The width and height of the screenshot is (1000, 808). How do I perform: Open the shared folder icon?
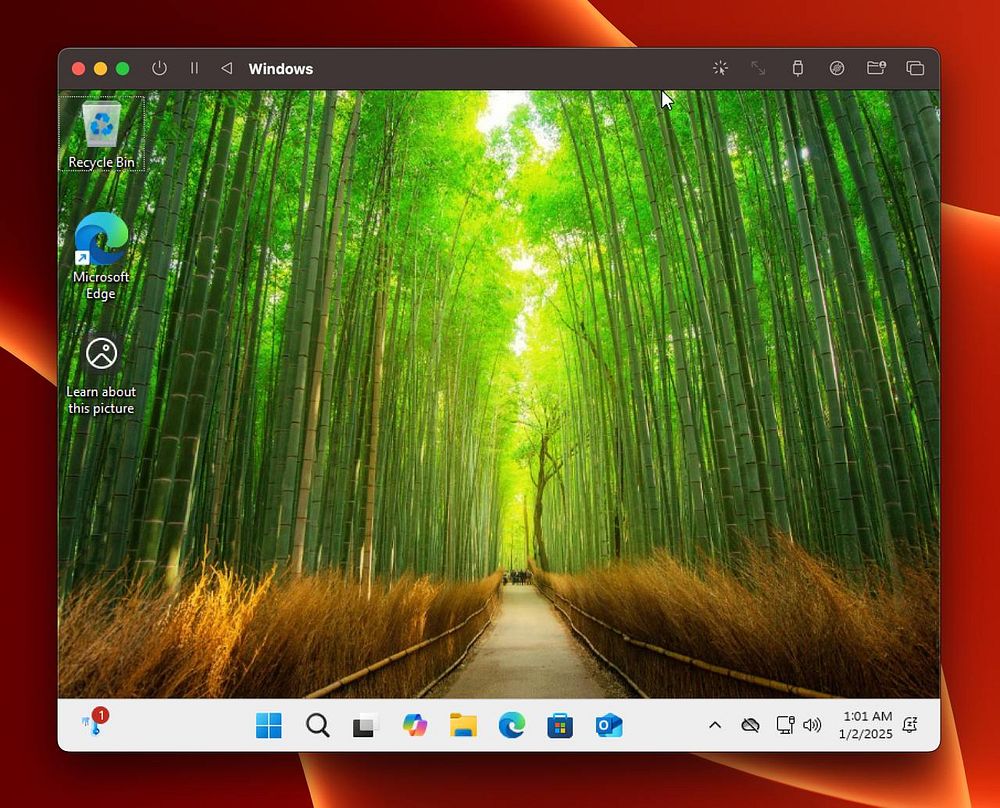tap(876, 68)
